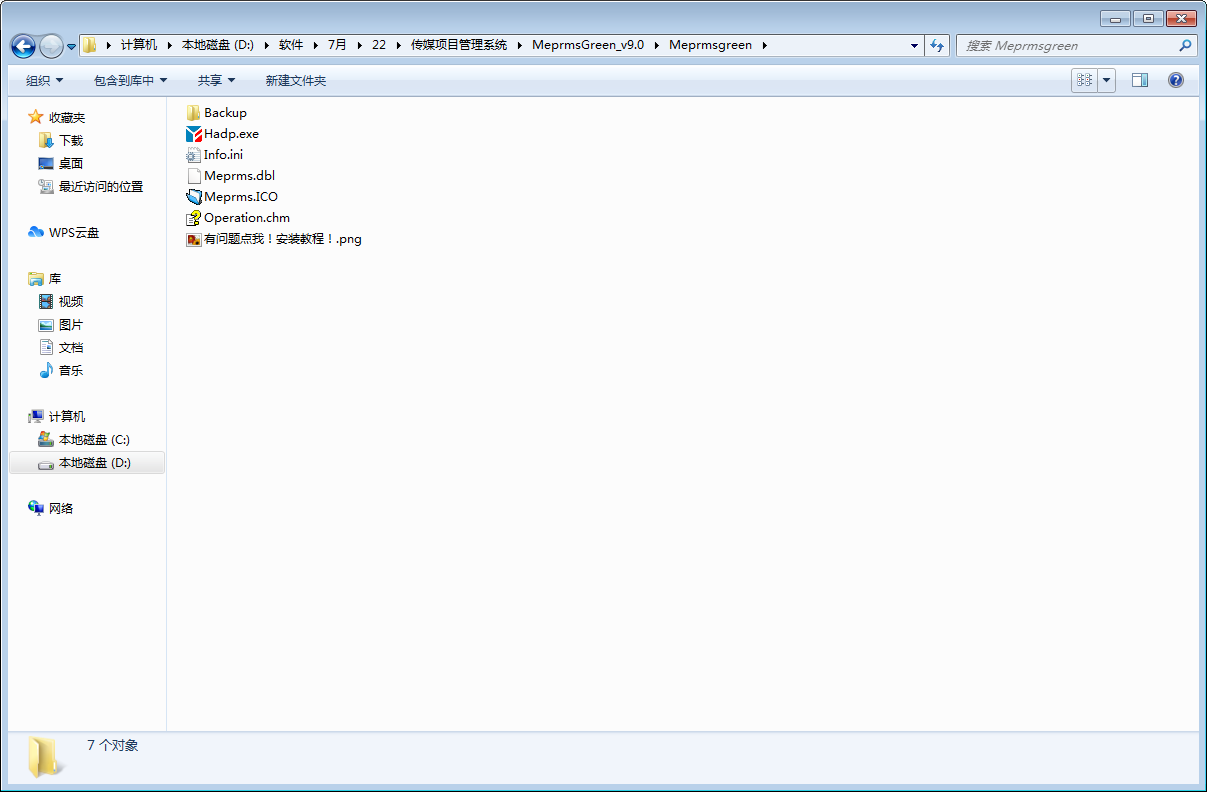Select the Backup folder icon
1207x792 pixels.
coord(194,113)
